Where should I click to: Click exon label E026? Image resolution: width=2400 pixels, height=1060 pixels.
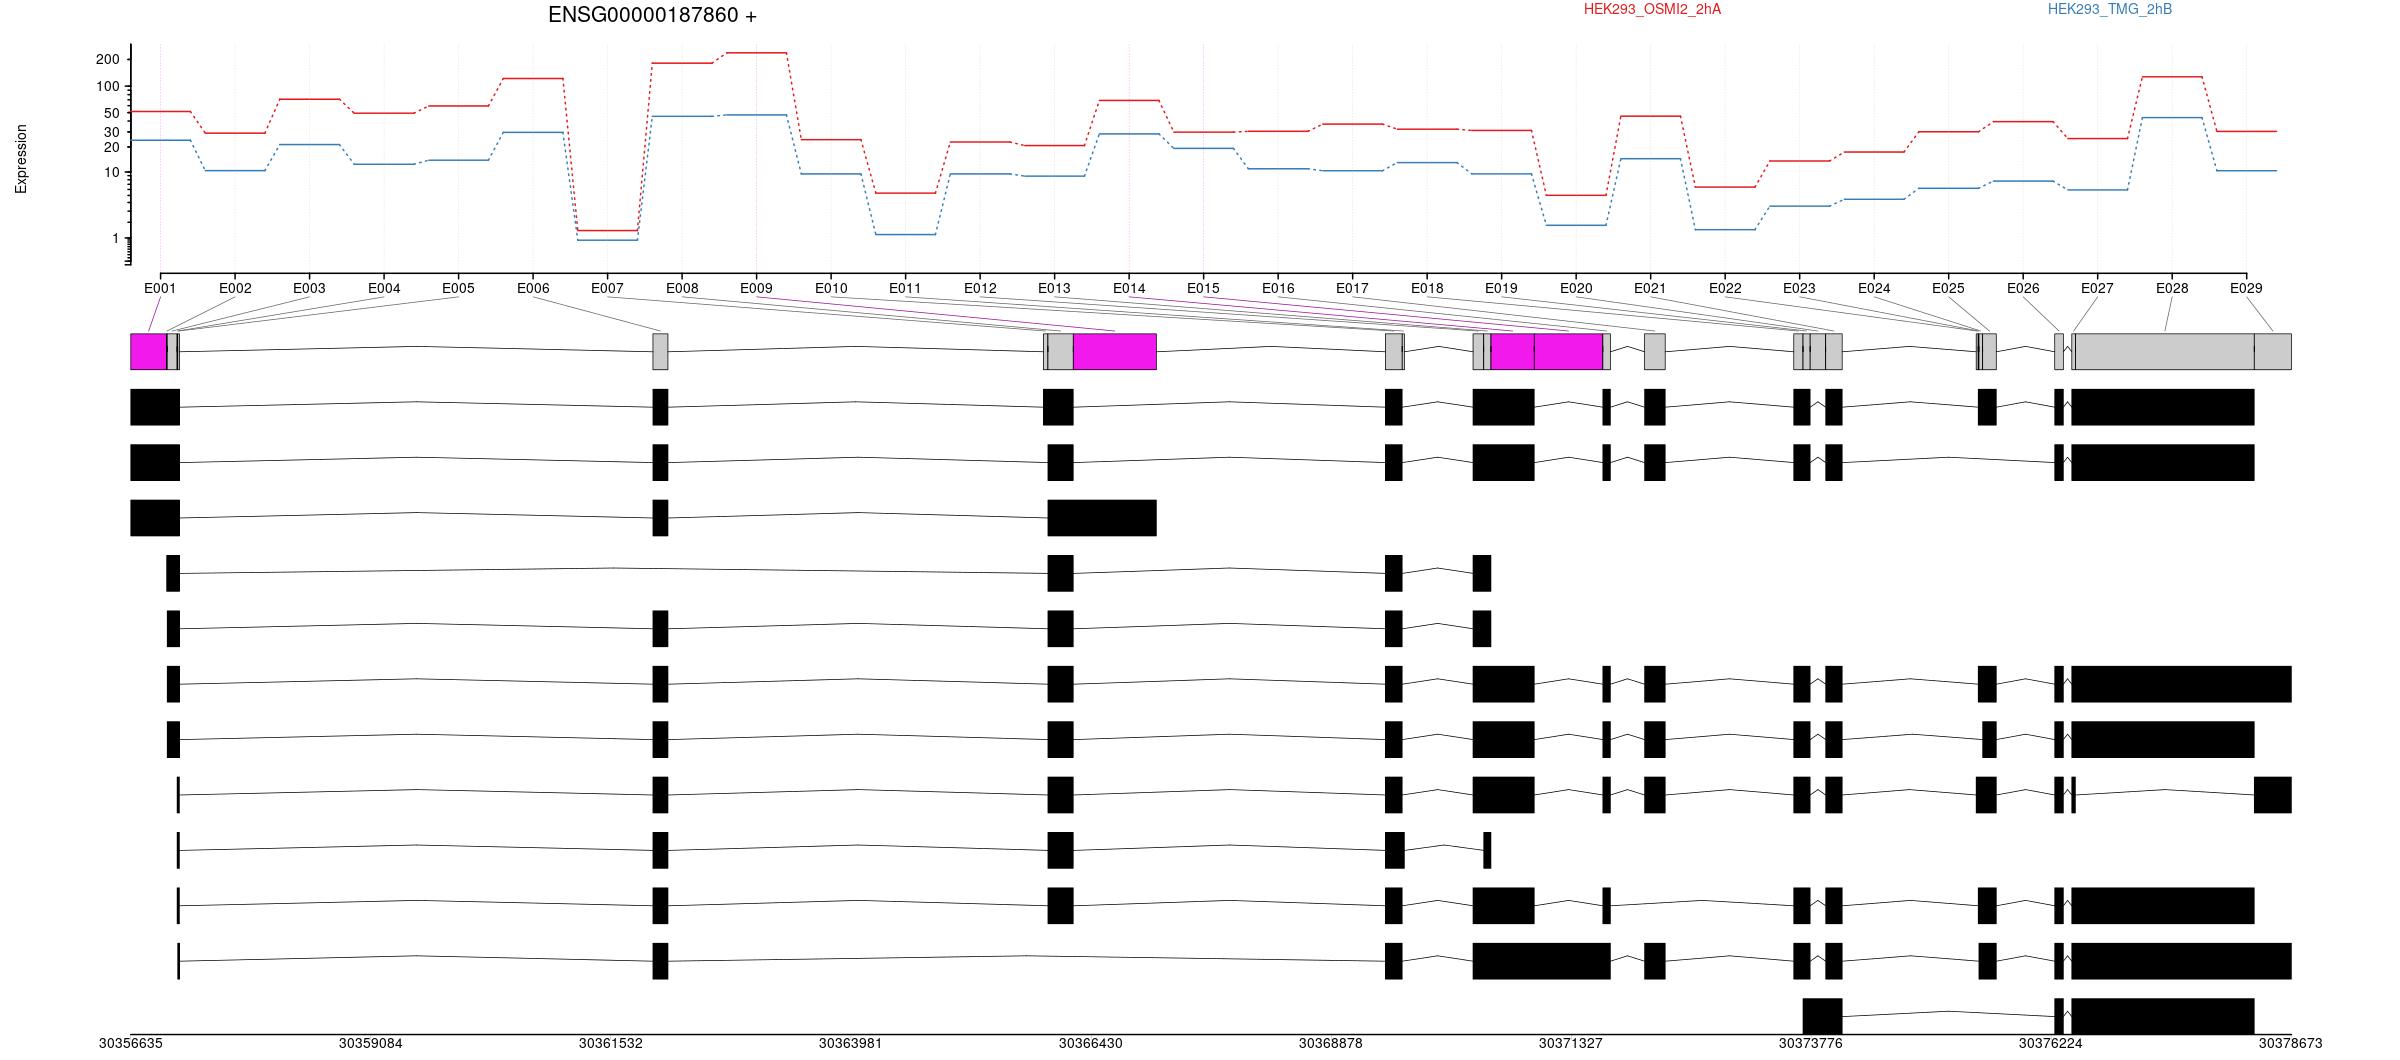click(x=2023, y=288)
